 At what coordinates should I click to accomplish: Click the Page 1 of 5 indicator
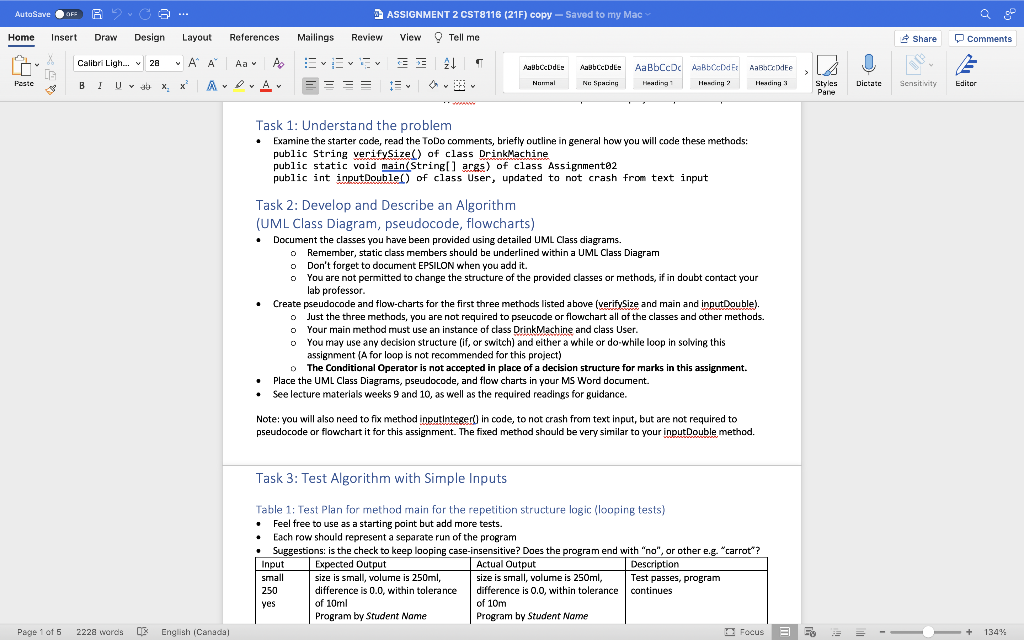pyautogui.click(x=39, y=632)
